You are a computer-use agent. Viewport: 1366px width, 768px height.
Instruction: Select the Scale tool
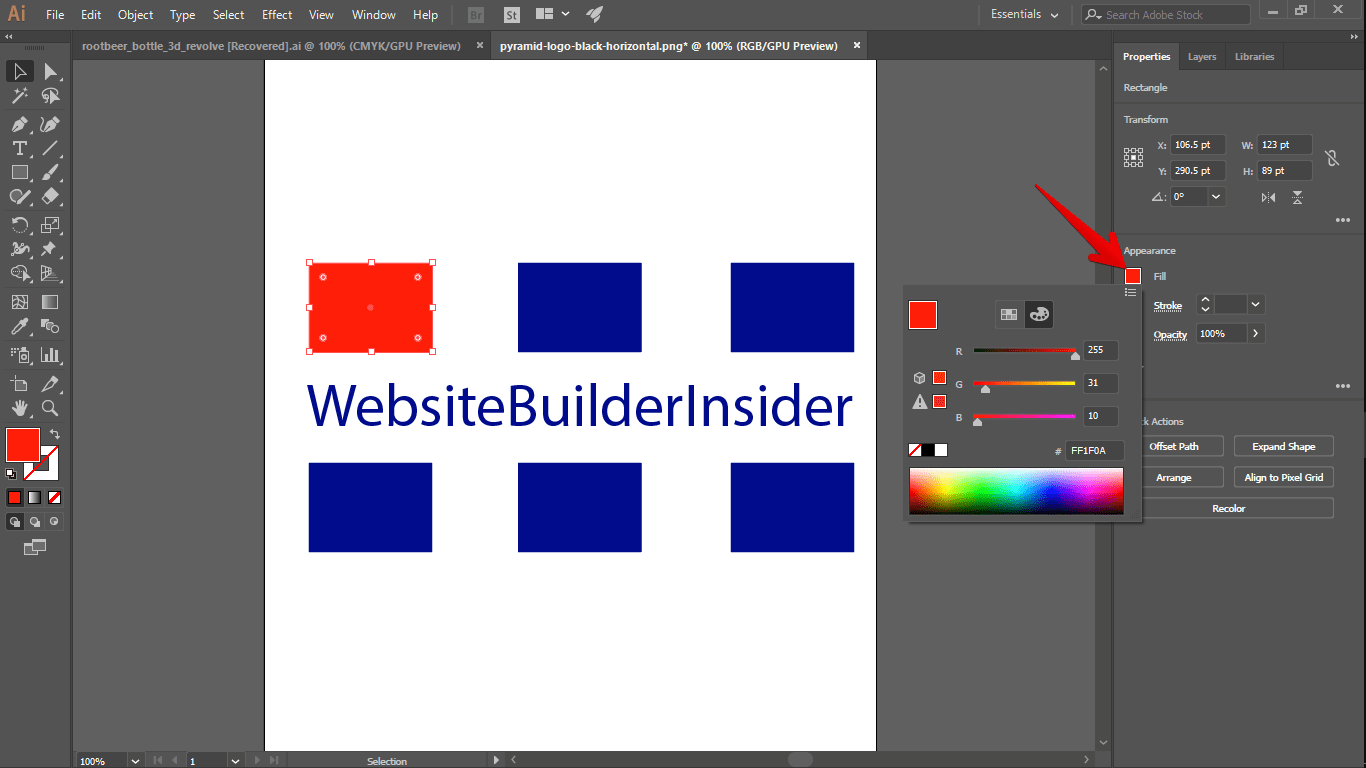pos(50,224)
